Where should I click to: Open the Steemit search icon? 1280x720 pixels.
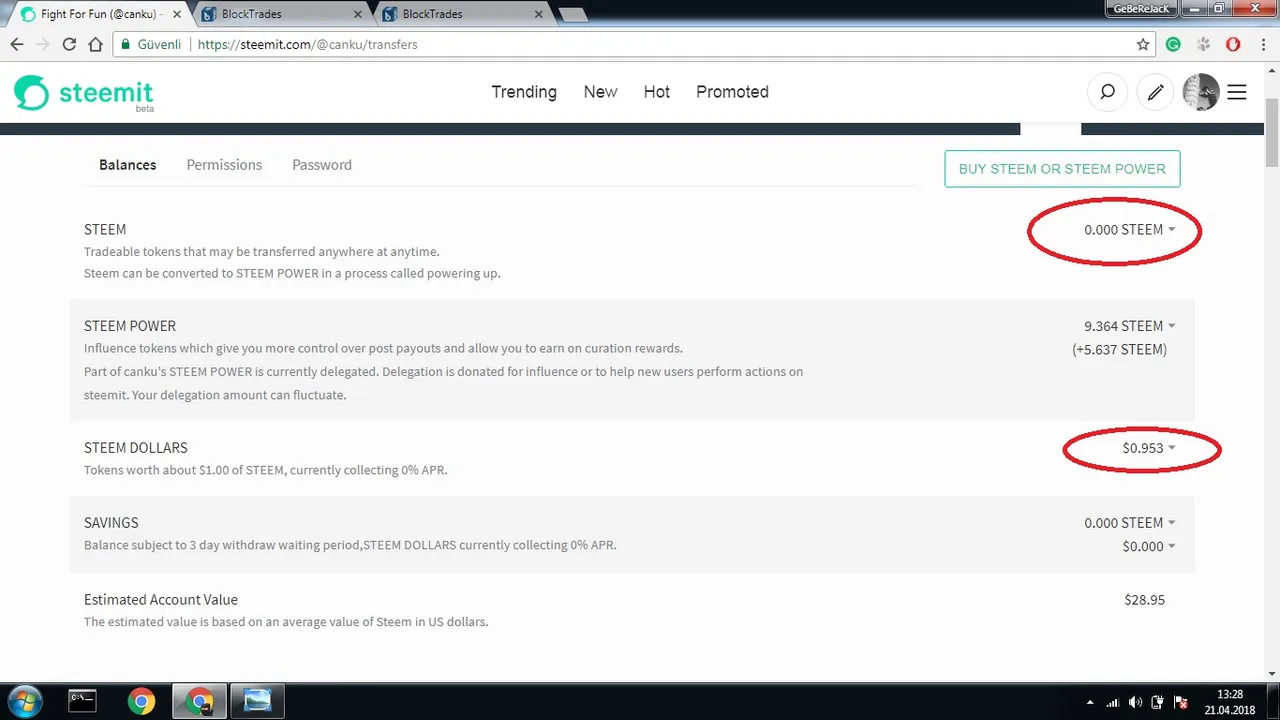click(x=1107, y=92)
